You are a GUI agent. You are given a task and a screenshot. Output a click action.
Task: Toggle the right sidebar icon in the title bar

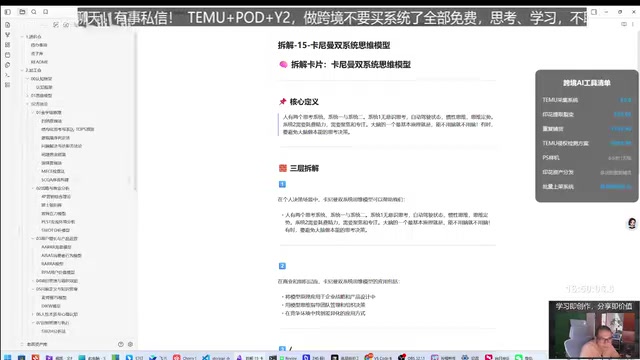[x=594, y=12]
